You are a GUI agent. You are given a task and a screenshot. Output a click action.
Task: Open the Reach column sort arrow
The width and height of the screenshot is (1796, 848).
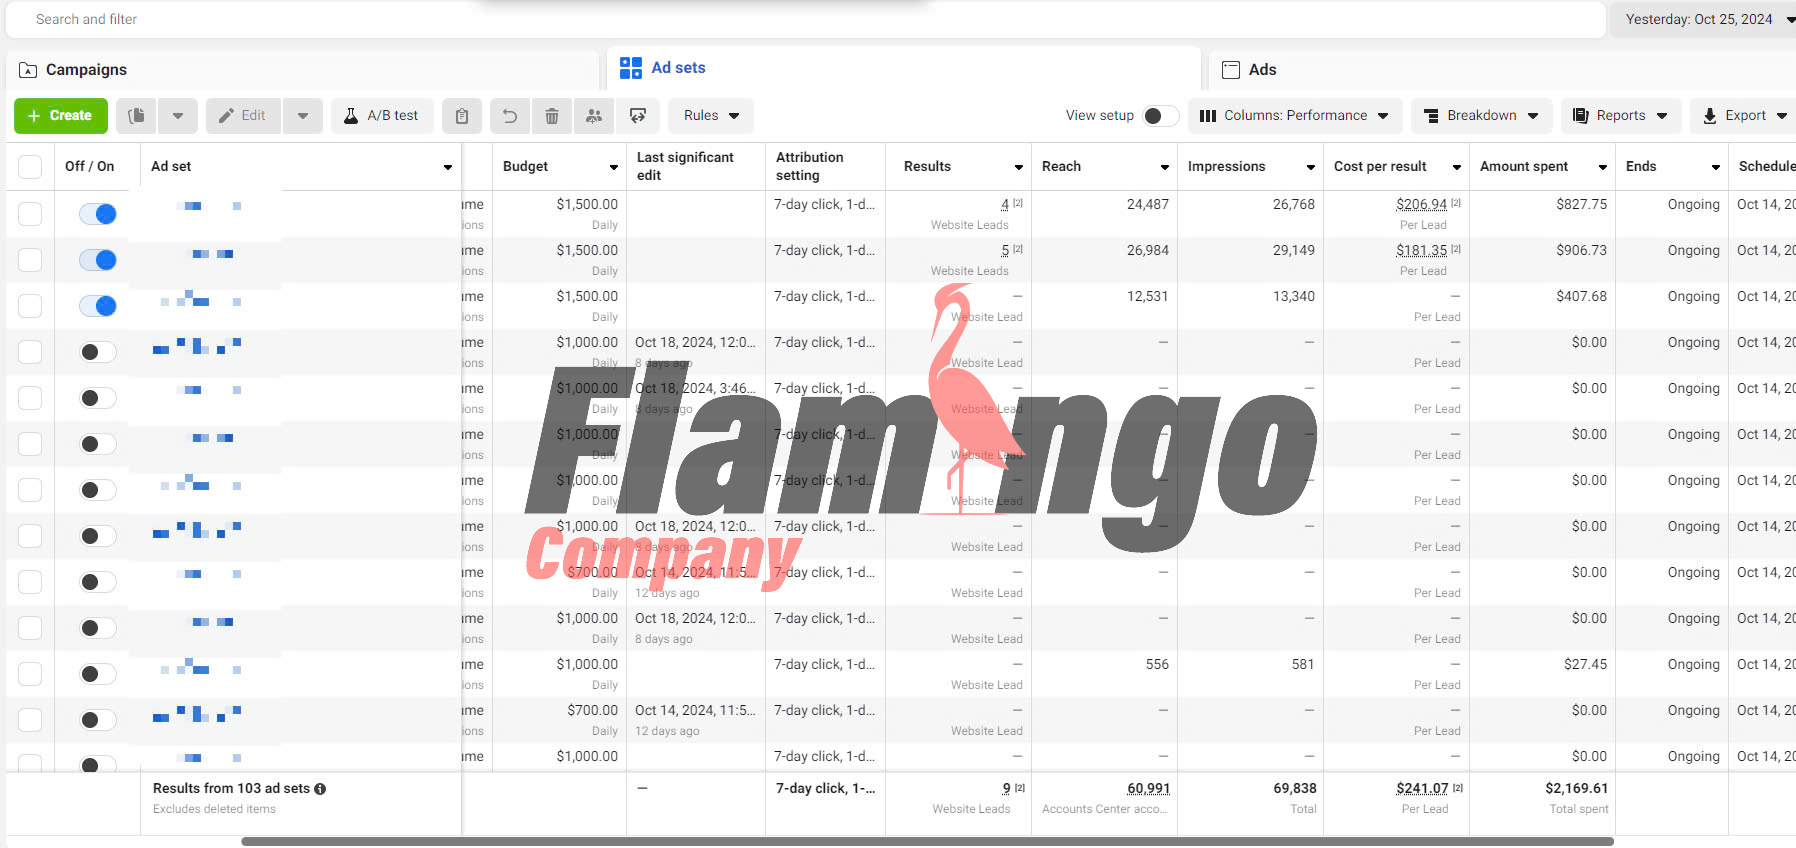[1165, 167]
